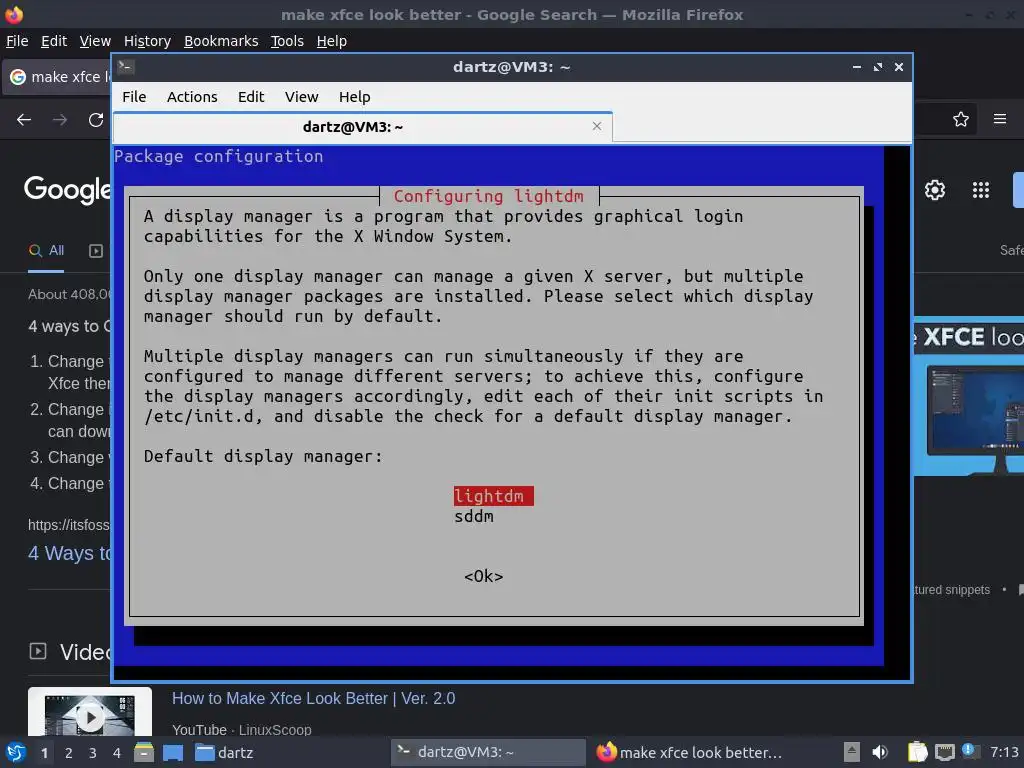
Task: Close the terminal window
Action: tap(899, 67)
